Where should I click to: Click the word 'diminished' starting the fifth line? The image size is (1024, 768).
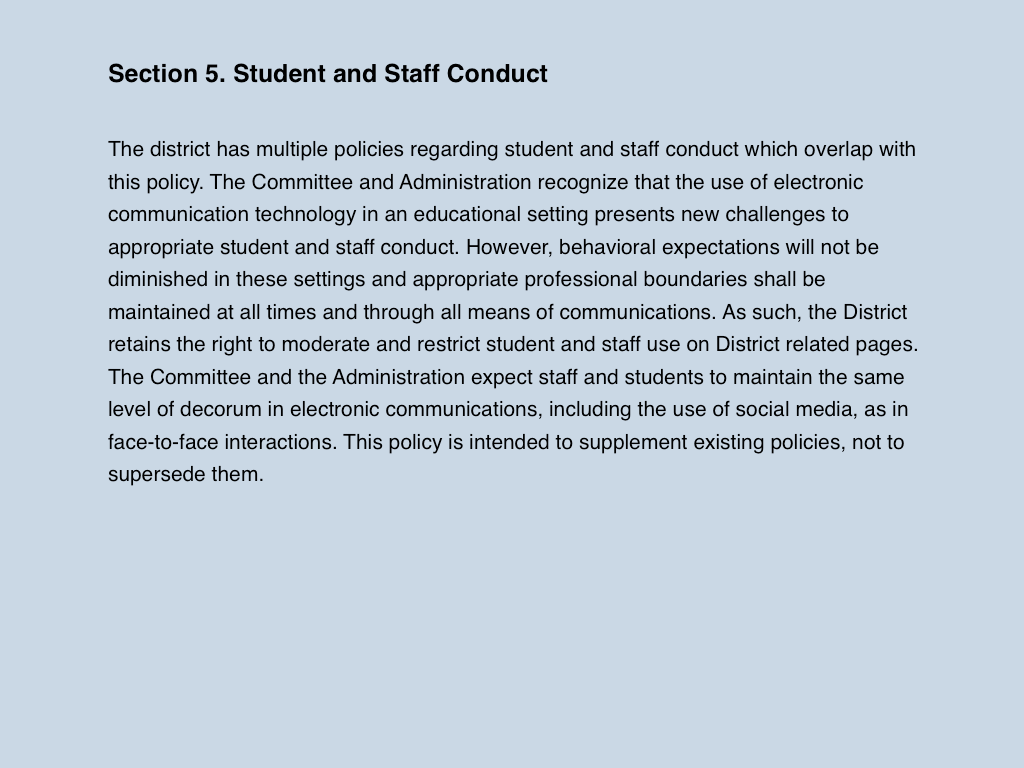pos(157,280)
